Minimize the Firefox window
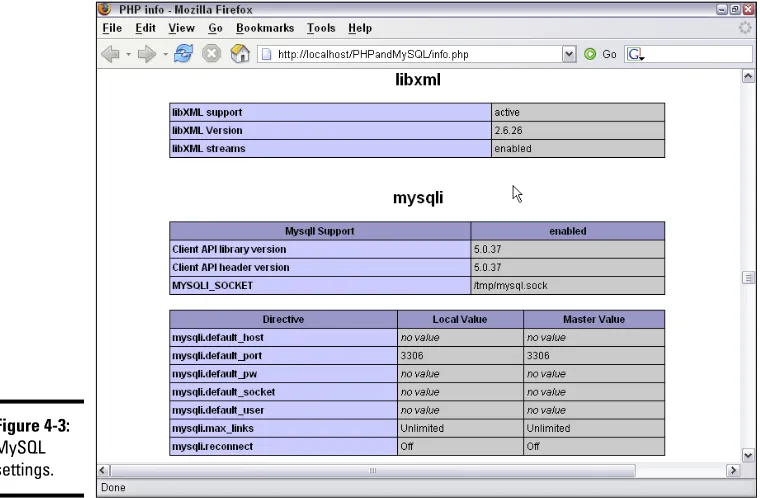The height and width of the screenshot is (498, 760). point(722,9)
